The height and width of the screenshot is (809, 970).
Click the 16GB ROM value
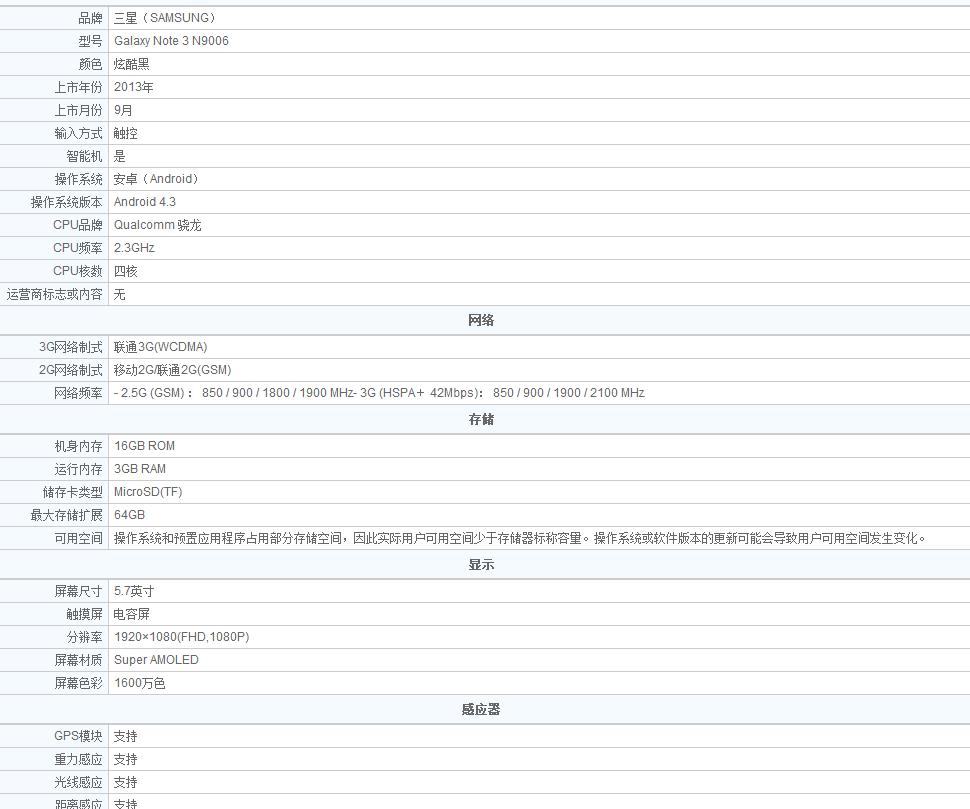pos(145,446)
